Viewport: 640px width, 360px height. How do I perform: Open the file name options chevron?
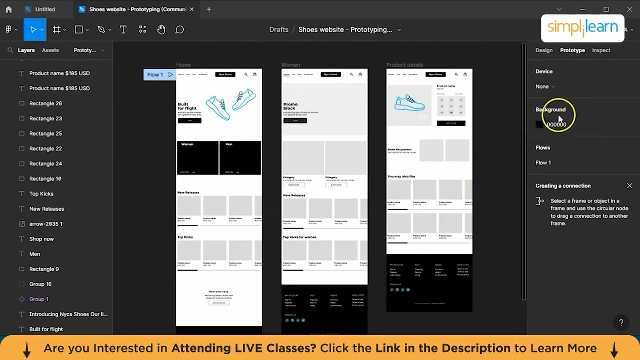pyautogui.click(x=399, y=30)
